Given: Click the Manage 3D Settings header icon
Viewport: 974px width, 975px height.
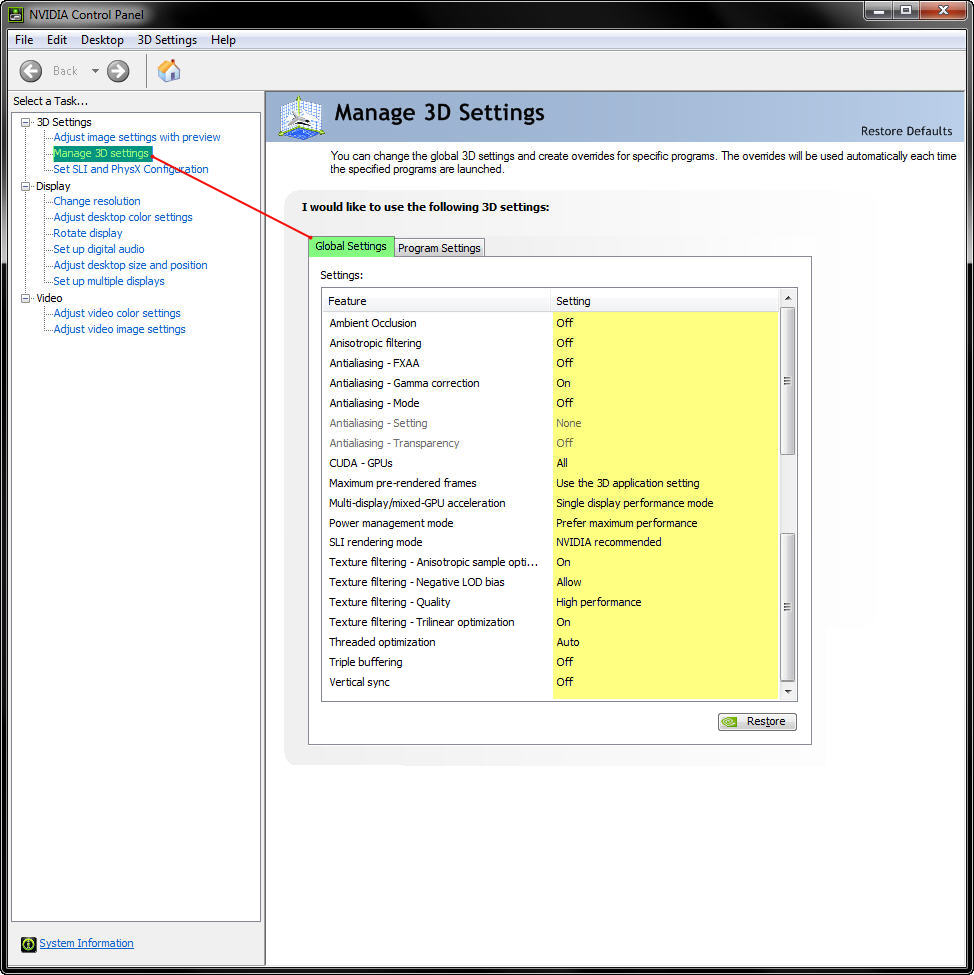Looking at the screenshot, I should pyautogui.click(x=300, y=116).
